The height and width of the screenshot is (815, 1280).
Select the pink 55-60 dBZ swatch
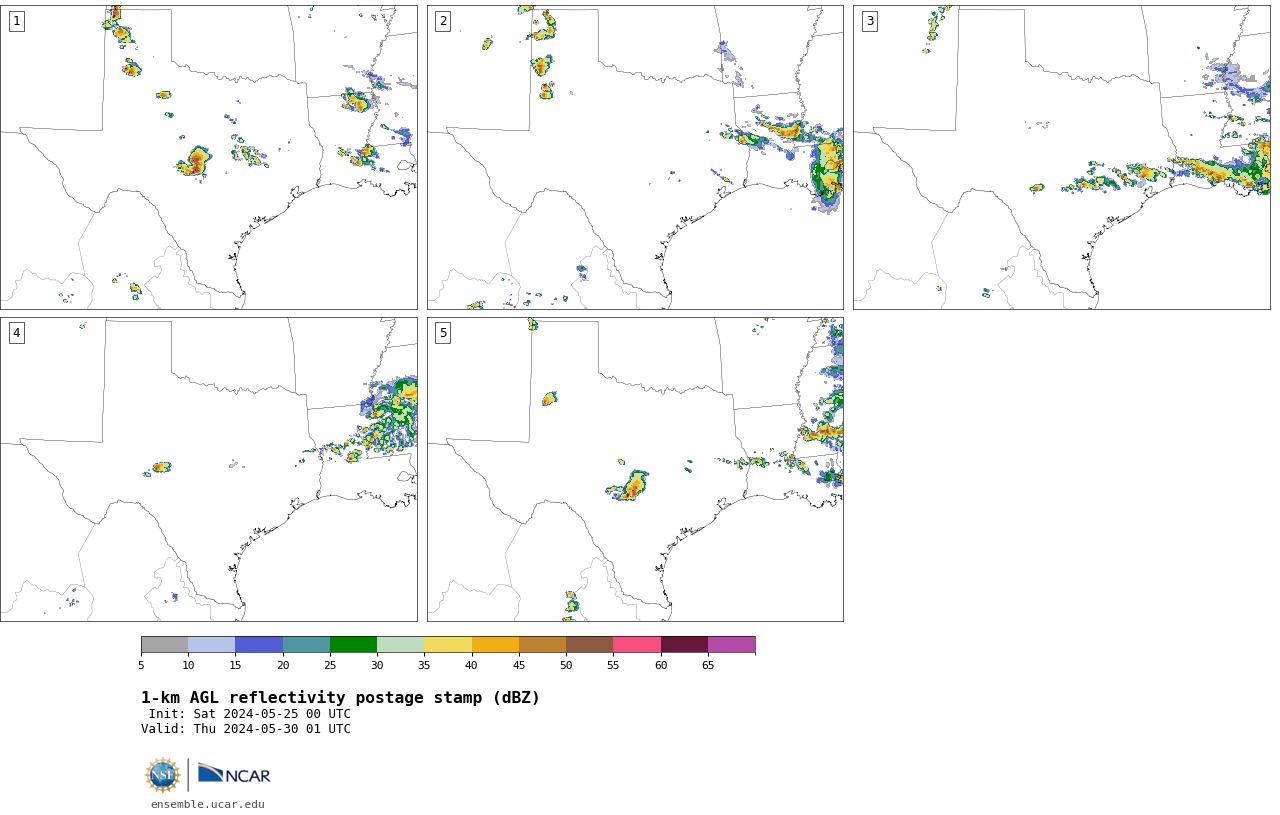point(637,644)
